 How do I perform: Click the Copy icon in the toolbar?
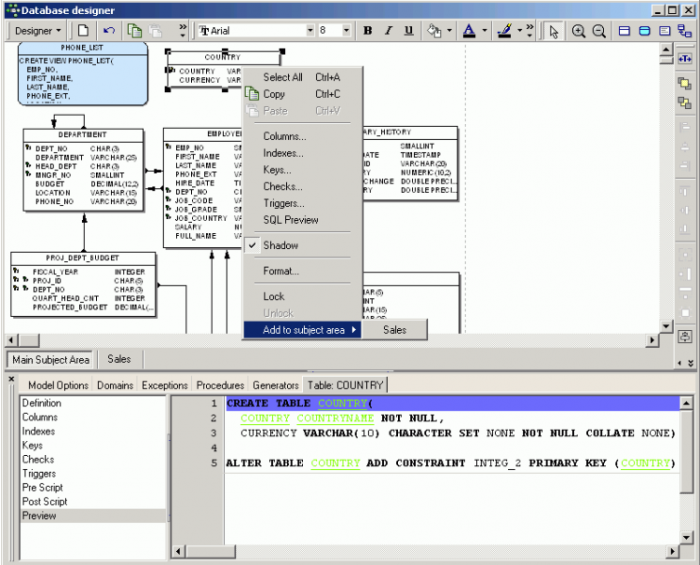click(134, 31)
